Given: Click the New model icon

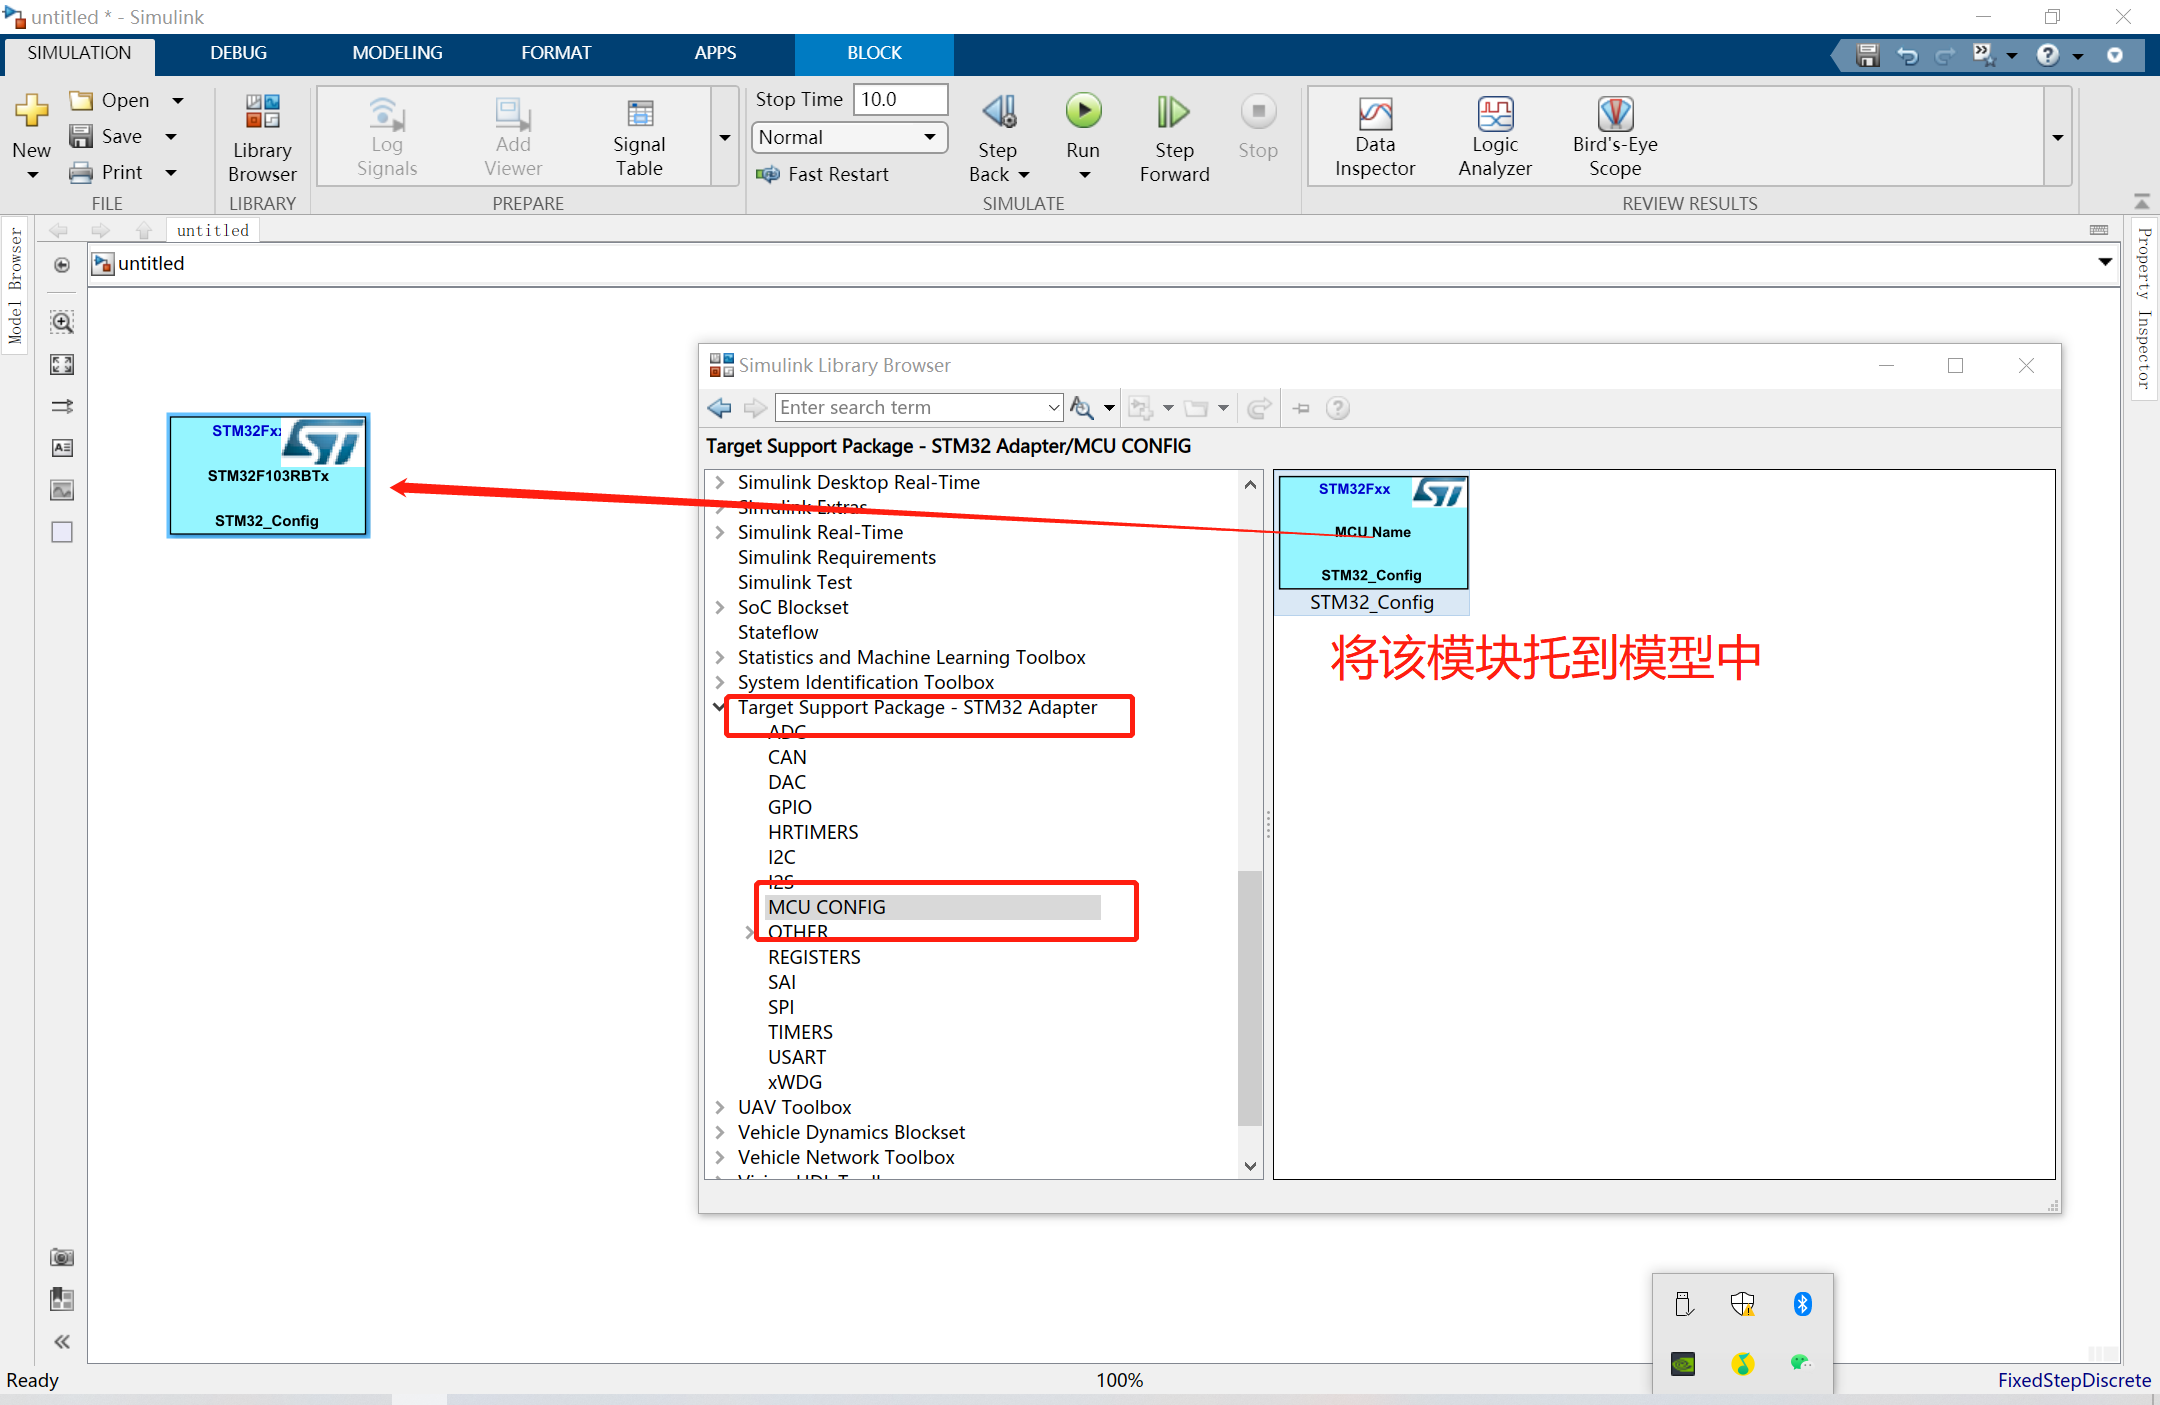Looking at the screenshot, I should (x=31, y=111).
